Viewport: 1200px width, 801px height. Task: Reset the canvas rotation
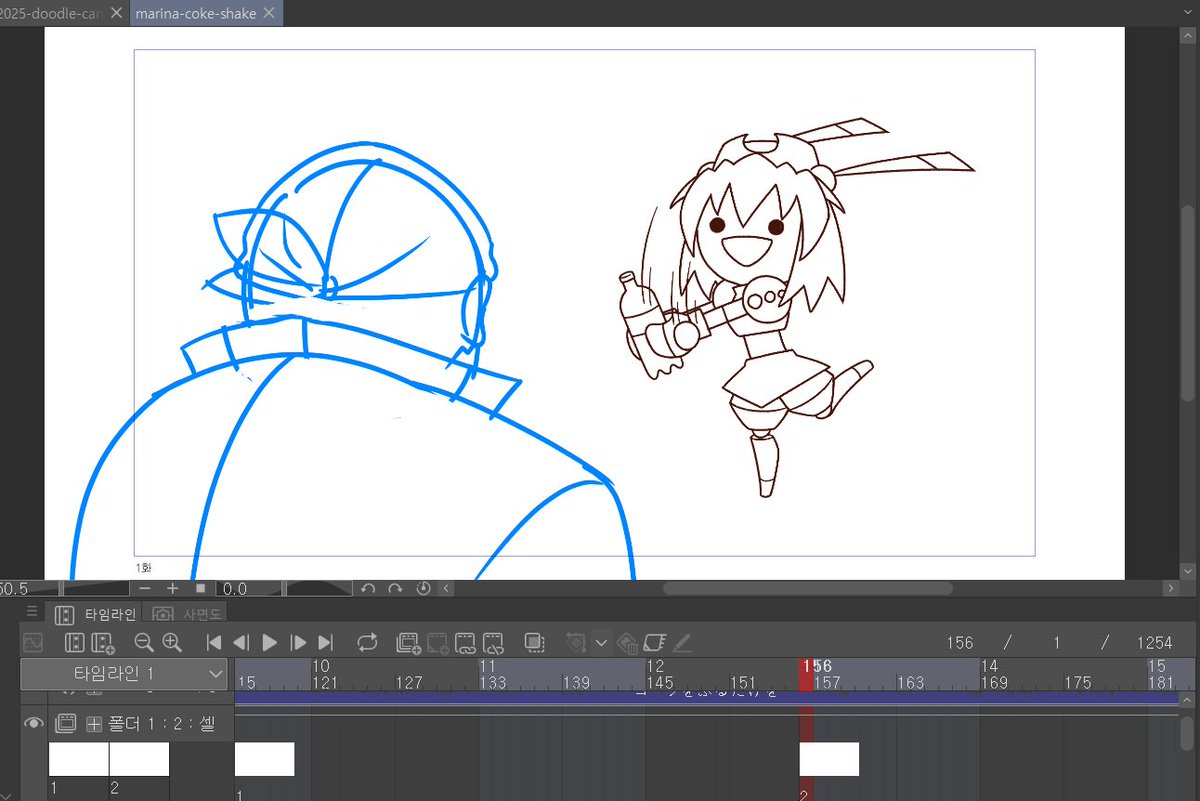point(424,589)
